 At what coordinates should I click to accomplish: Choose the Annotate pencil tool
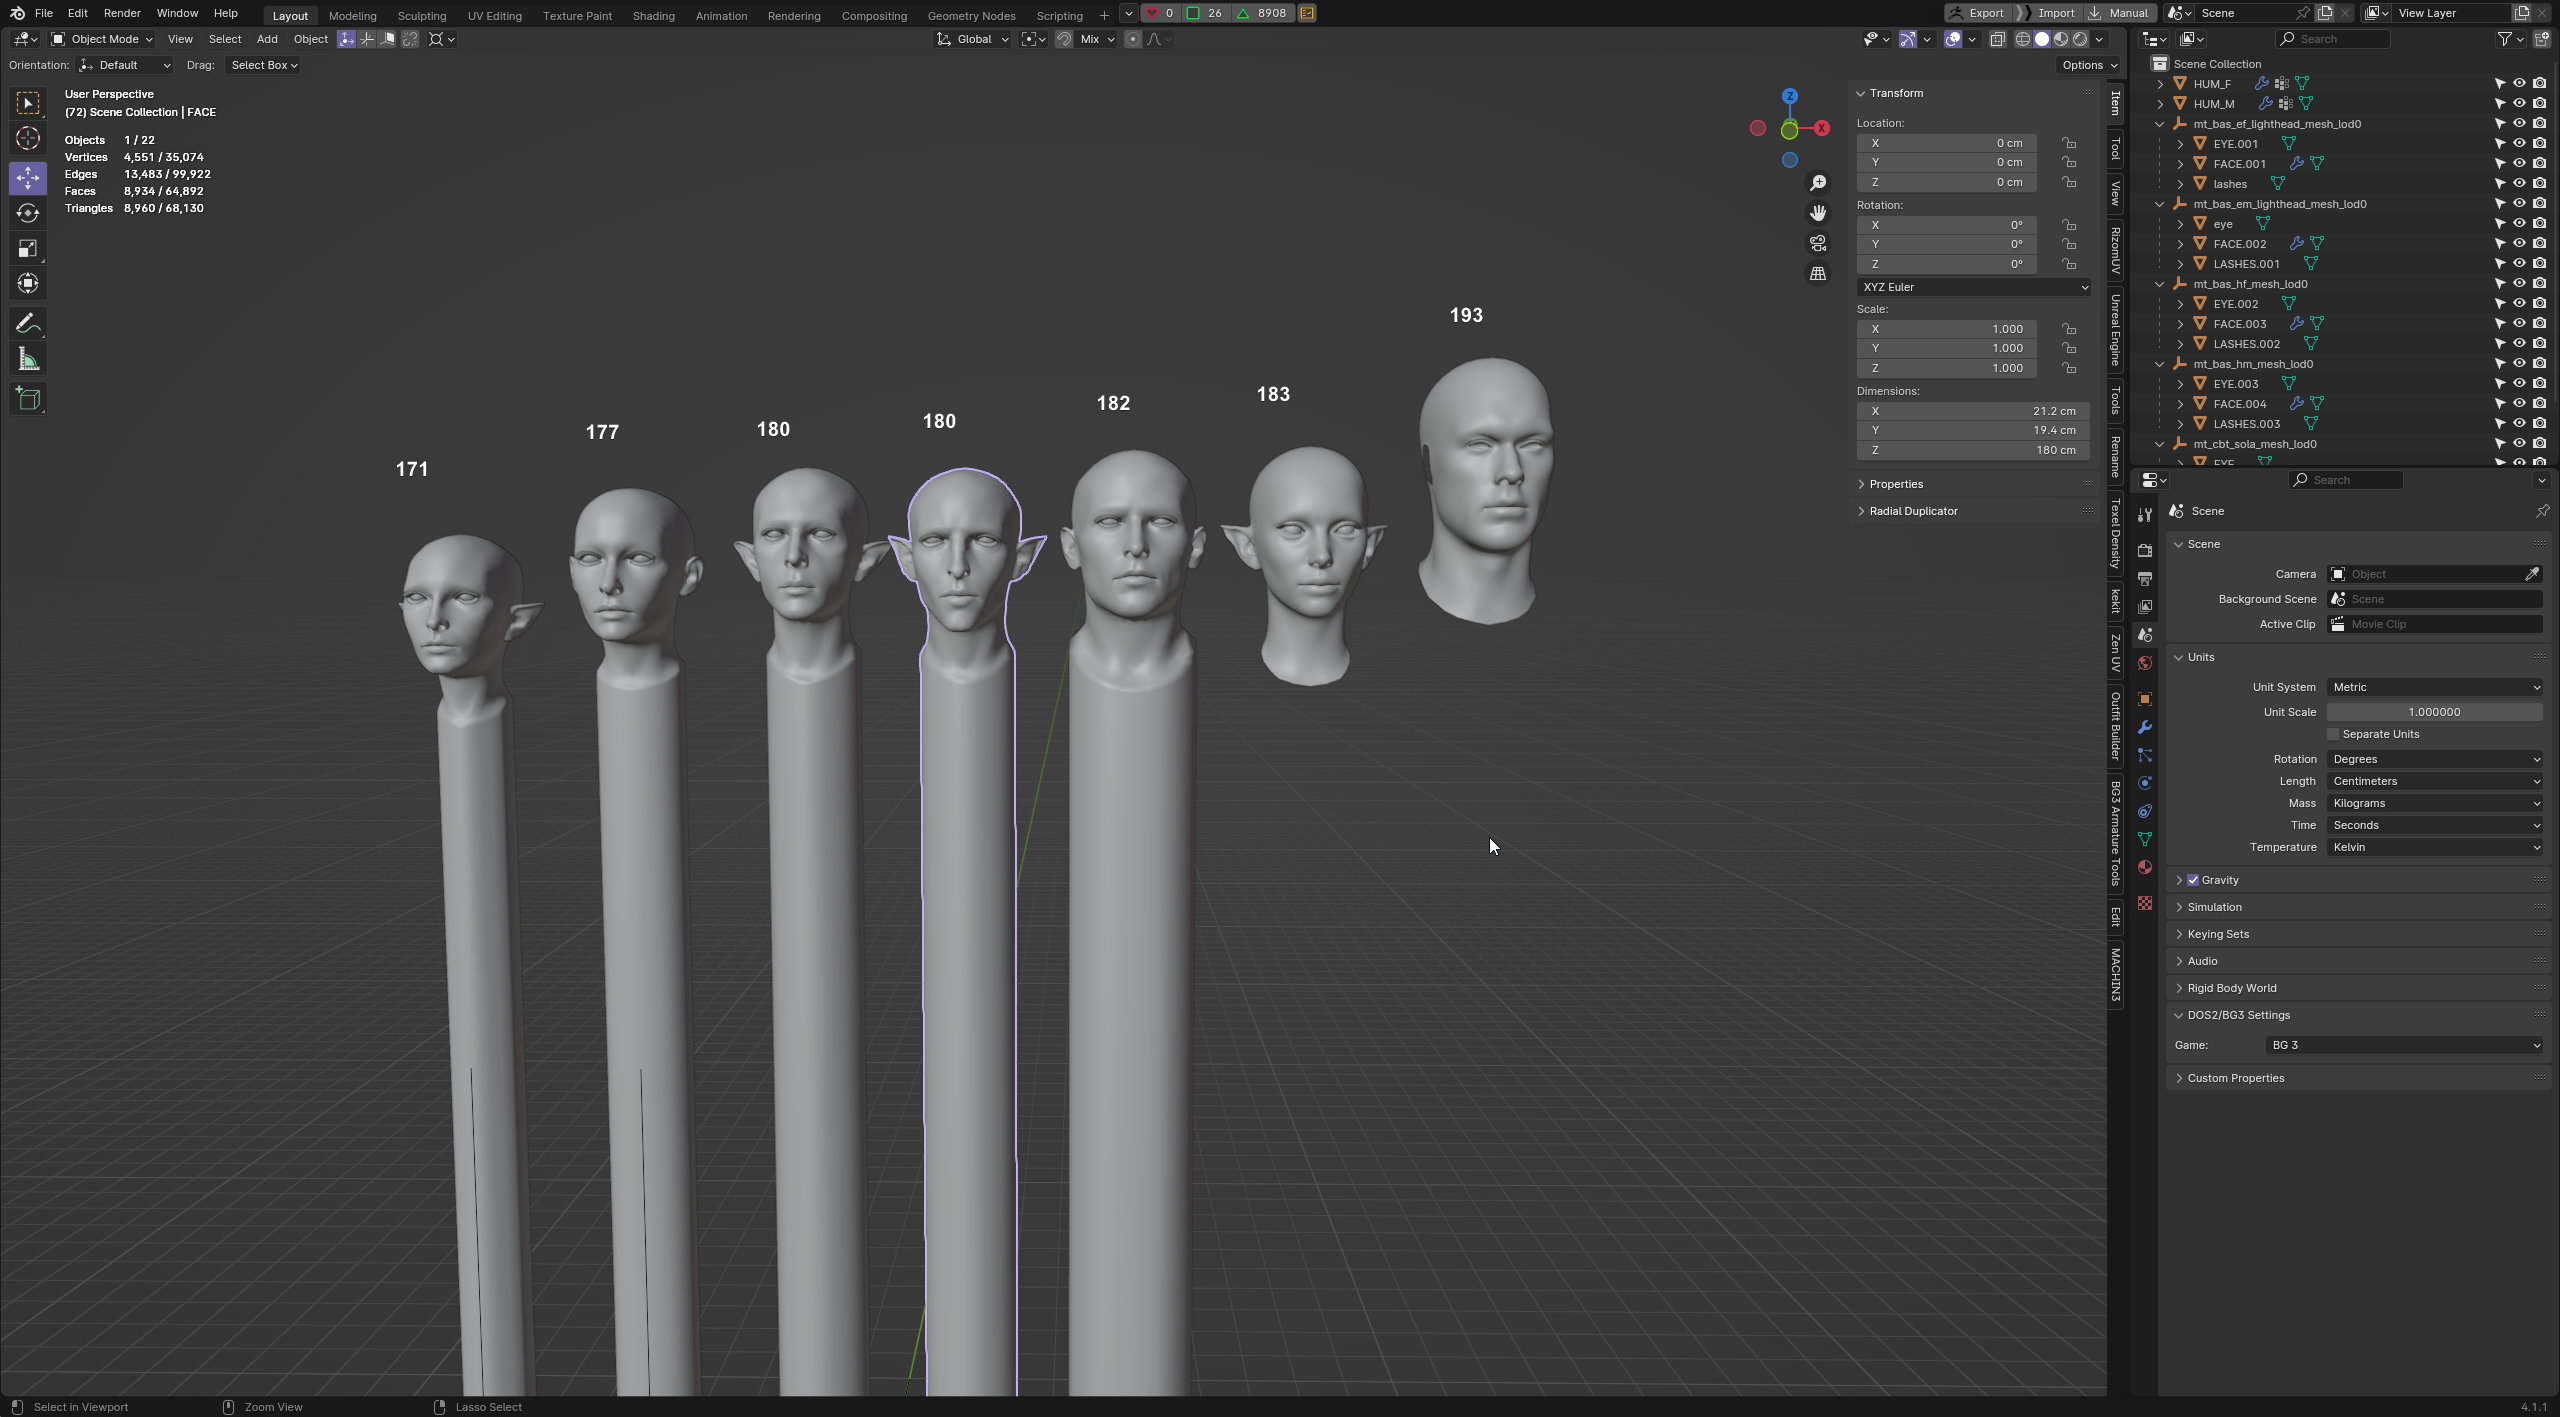pos(28,324)
